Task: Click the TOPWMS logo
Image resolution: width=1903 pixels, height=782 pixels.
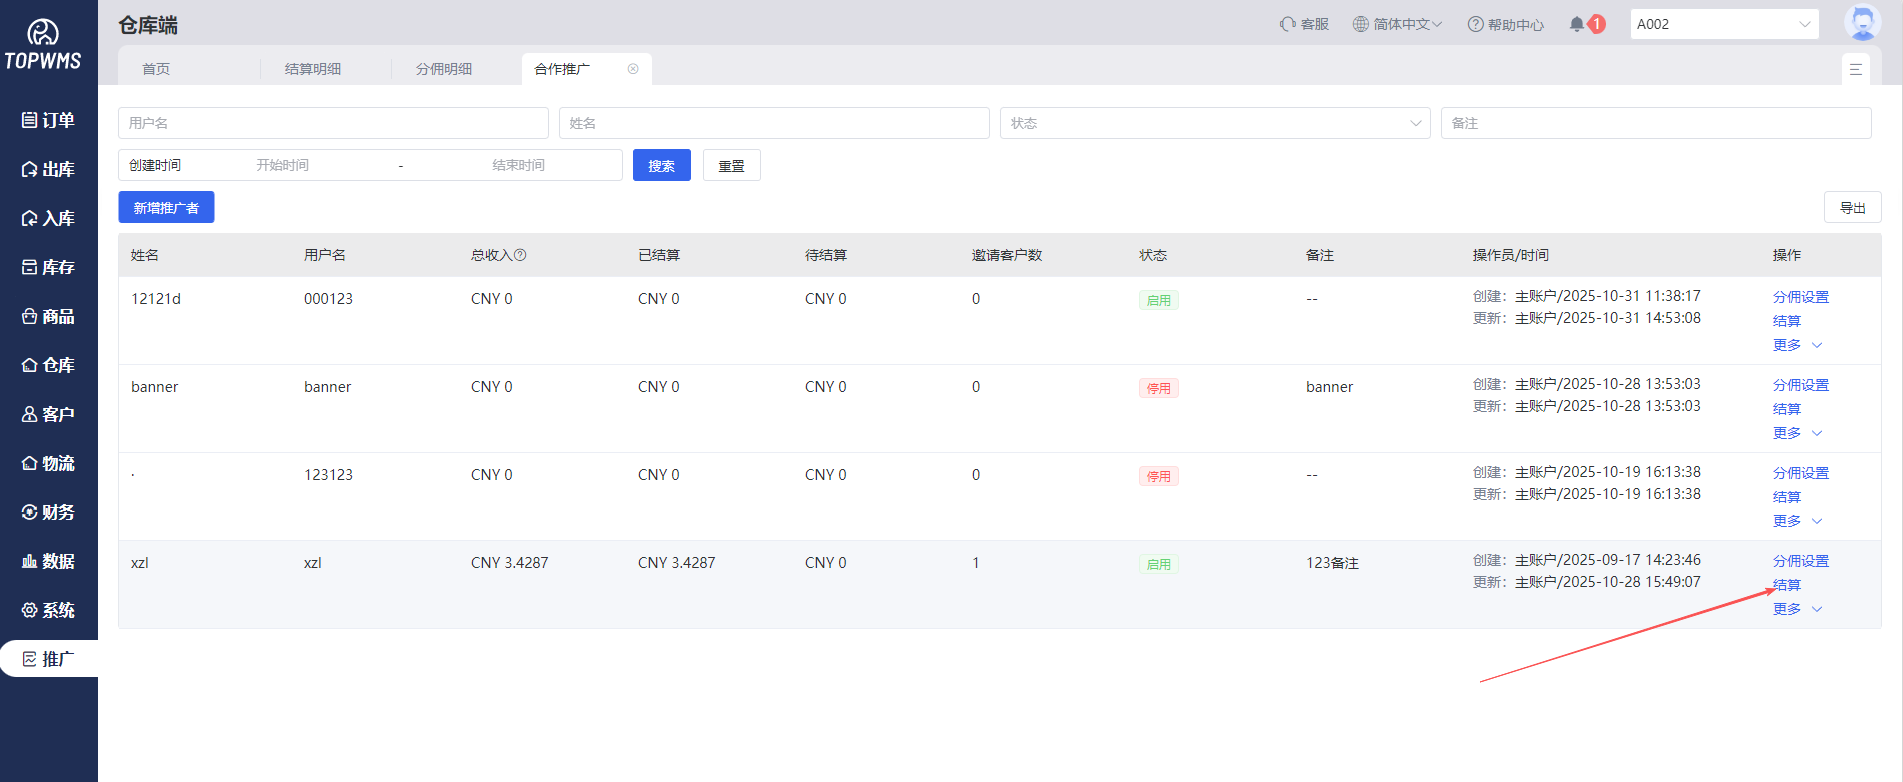Action: (43, 46)
